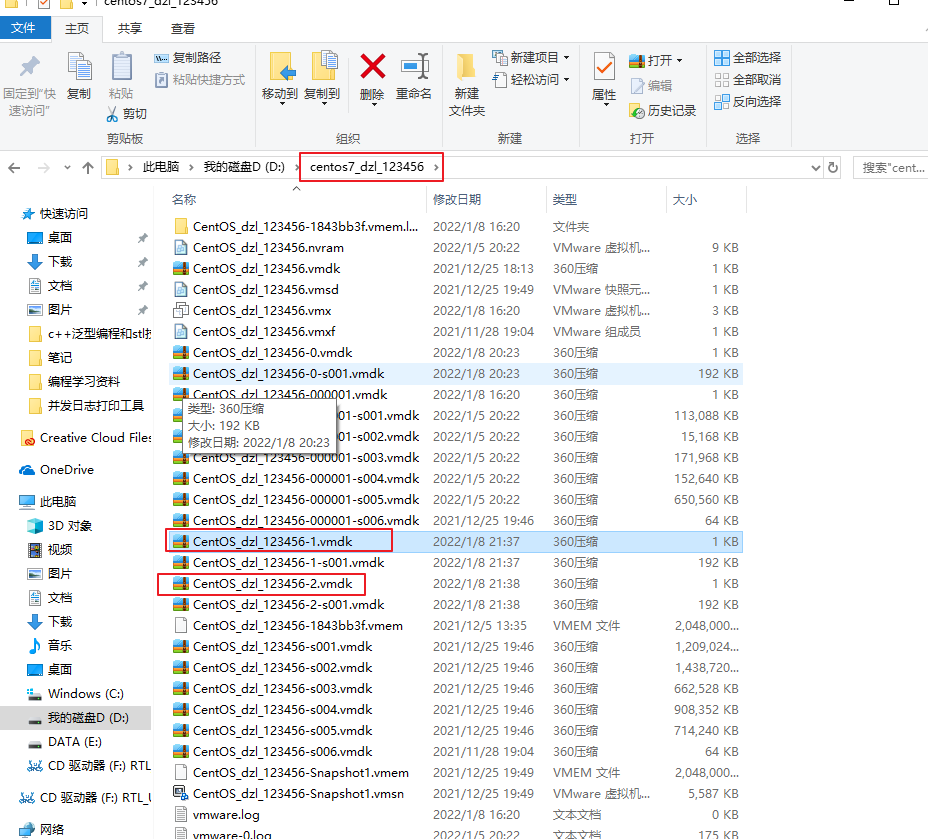Viewport: 928px width, 839px height.
Task: Create a New folder (新建文件夹)
Action: click(x=466, y=85)
